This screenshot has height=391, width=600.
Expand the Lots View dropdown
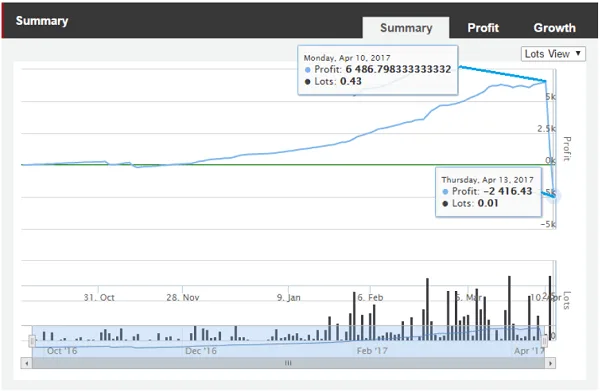pyautogui.click(x=553, y=54)
